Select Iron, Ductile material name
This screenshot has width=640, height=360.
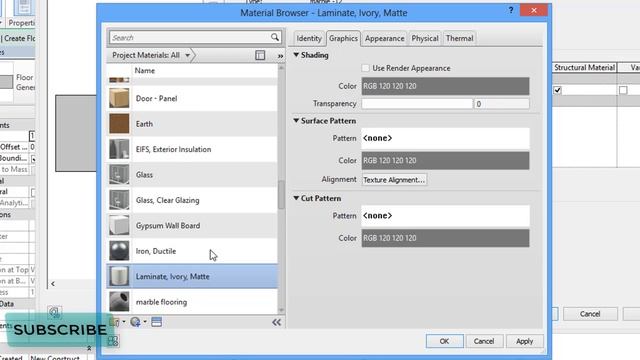click(156, 251)
